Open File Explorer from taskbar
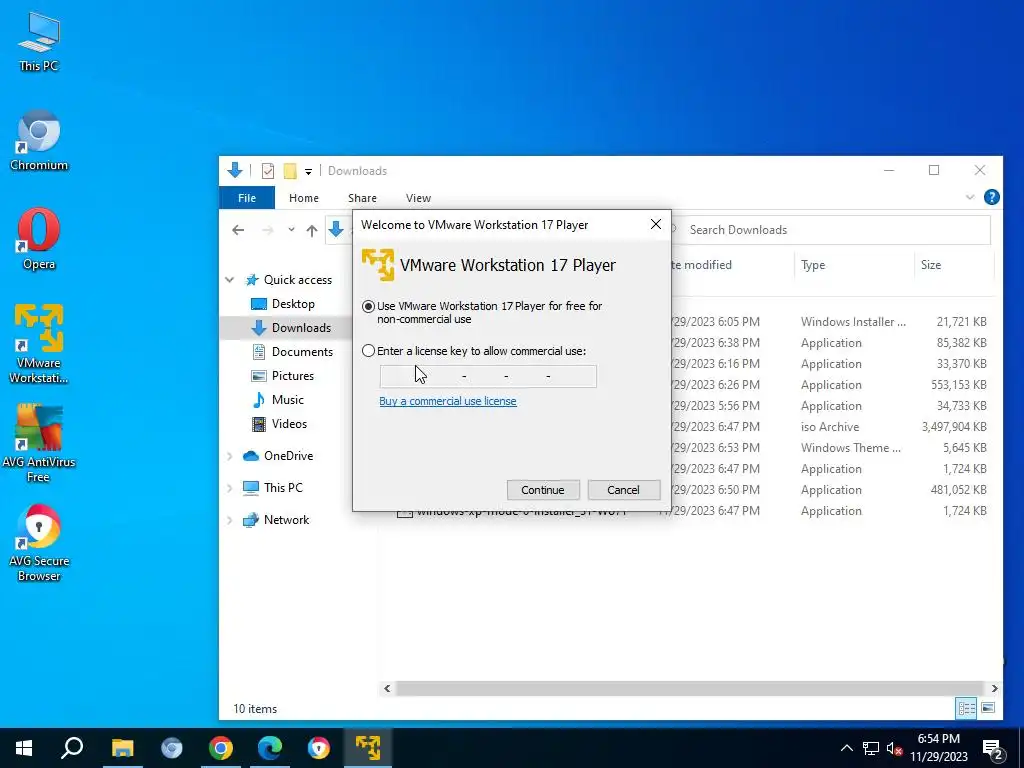Image resolution: width=1024 pixels, height=768 pixels. [122, 748]
